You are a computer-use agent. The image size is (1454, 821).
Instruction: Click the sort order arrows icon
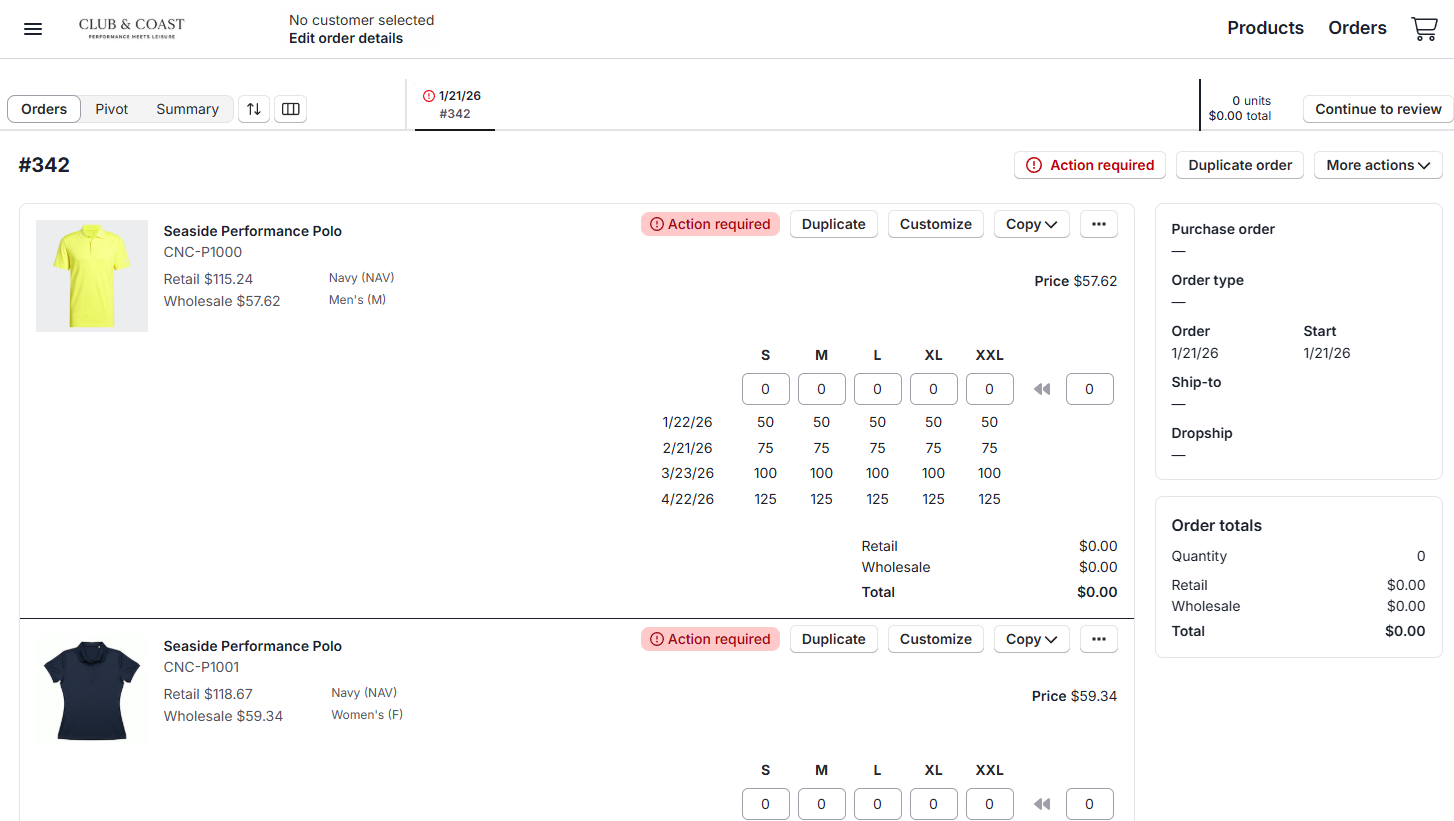[x=254, y=109]
